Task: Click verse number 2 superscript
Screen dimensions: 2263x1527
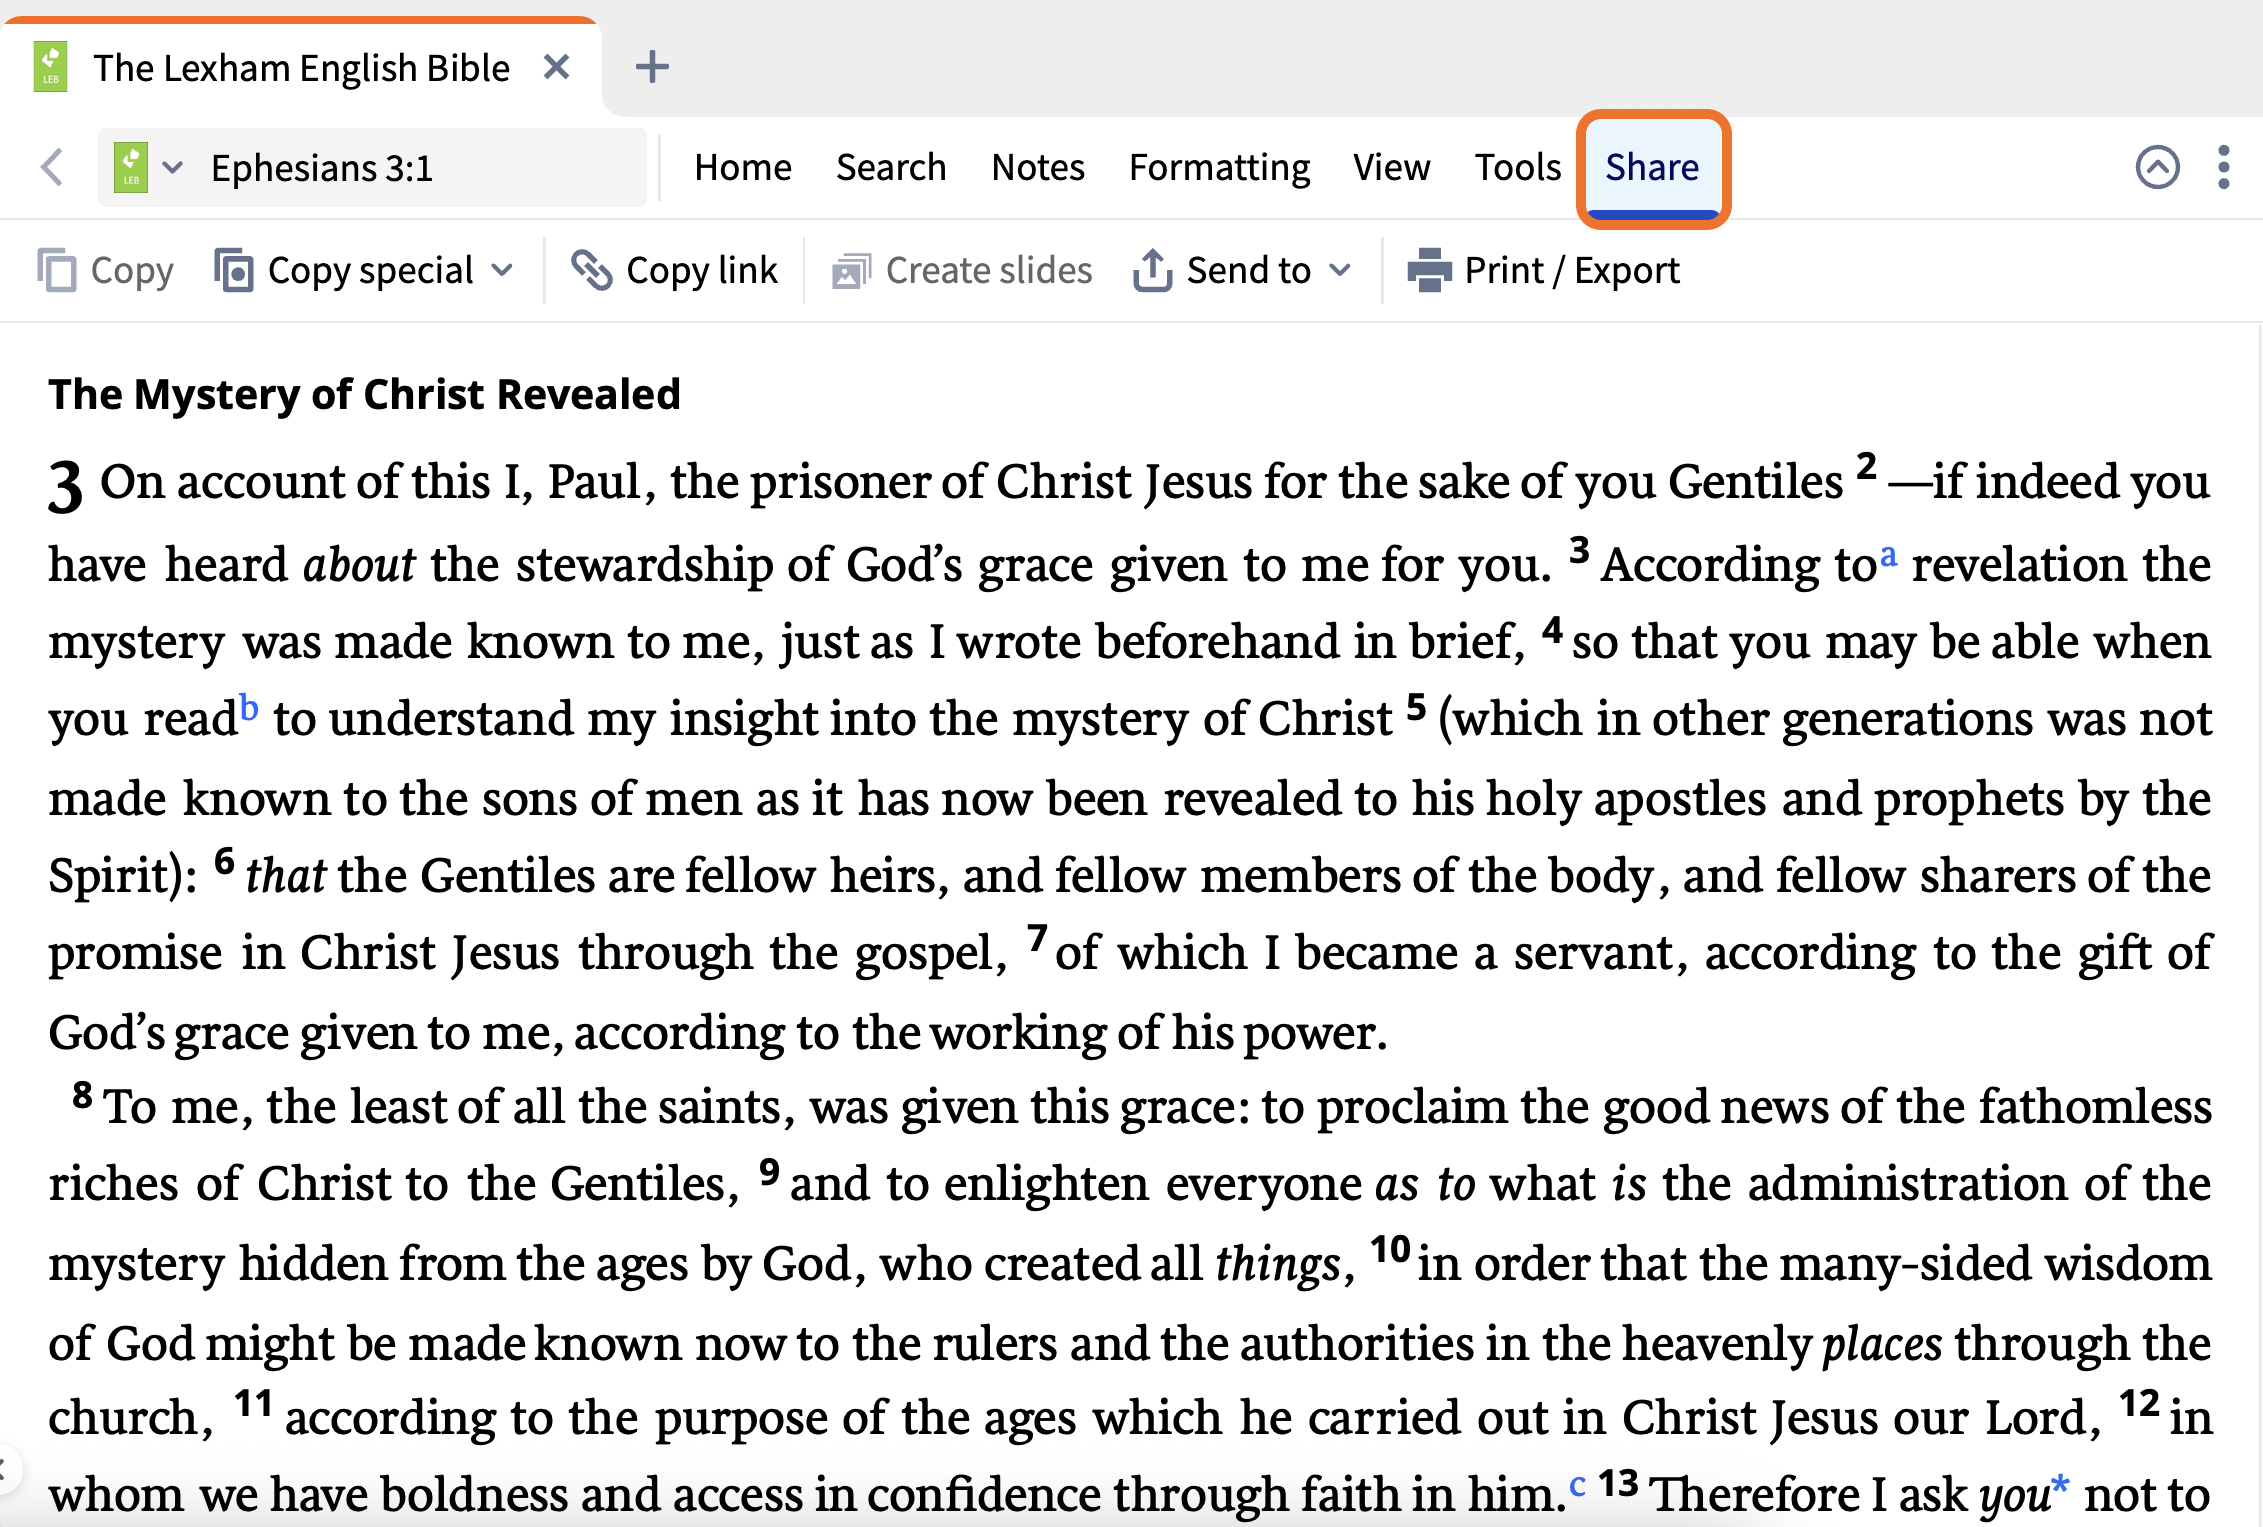Action: [x=1866, y=466]
